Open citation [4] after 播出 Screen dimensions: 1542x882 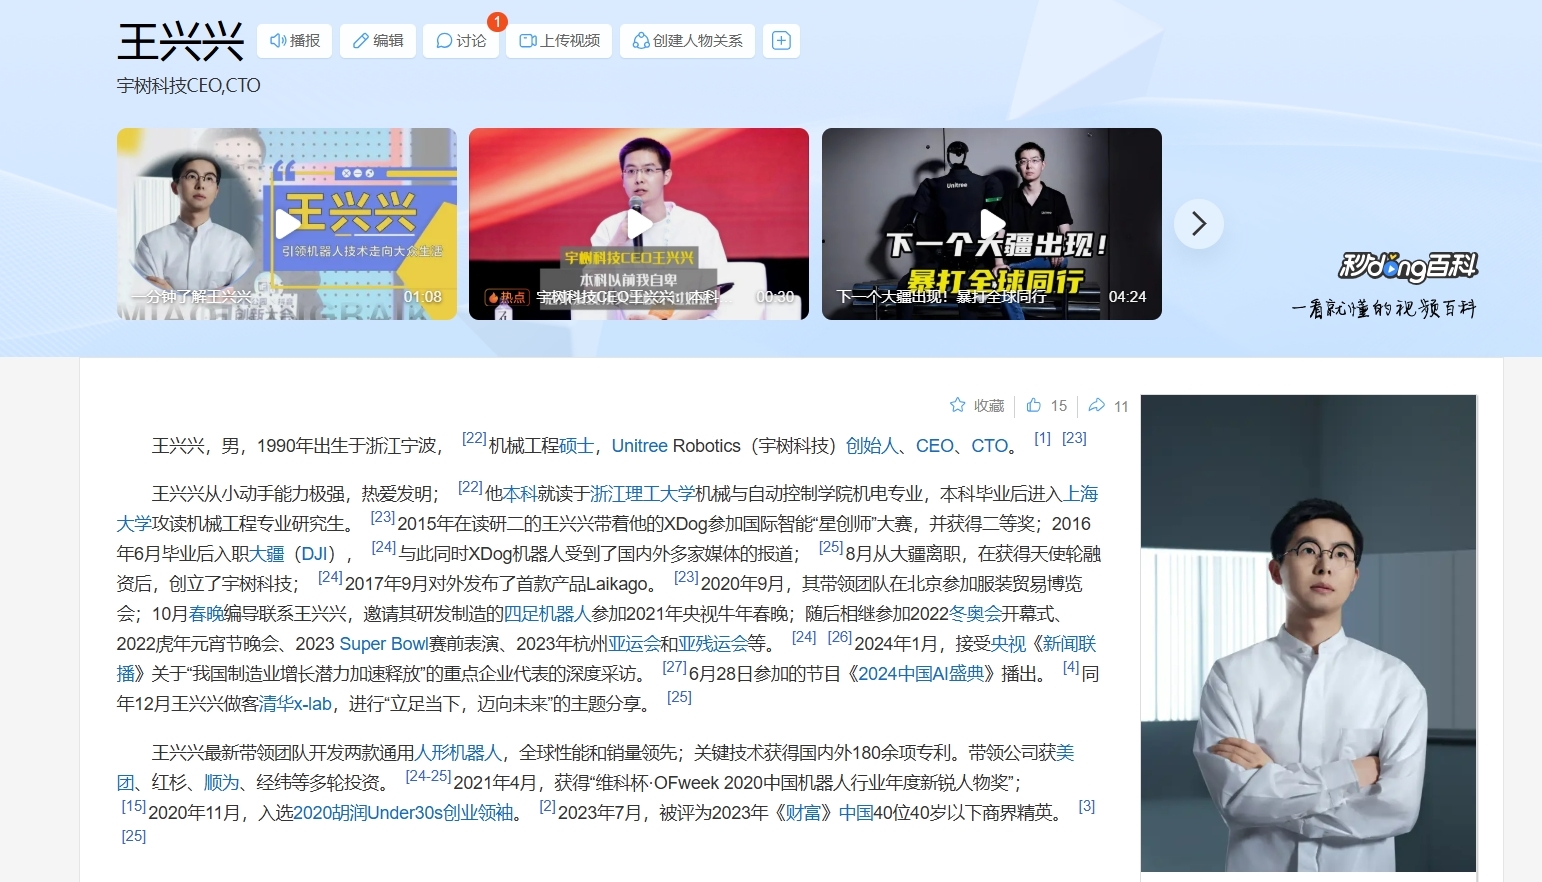pos(1071,667)
